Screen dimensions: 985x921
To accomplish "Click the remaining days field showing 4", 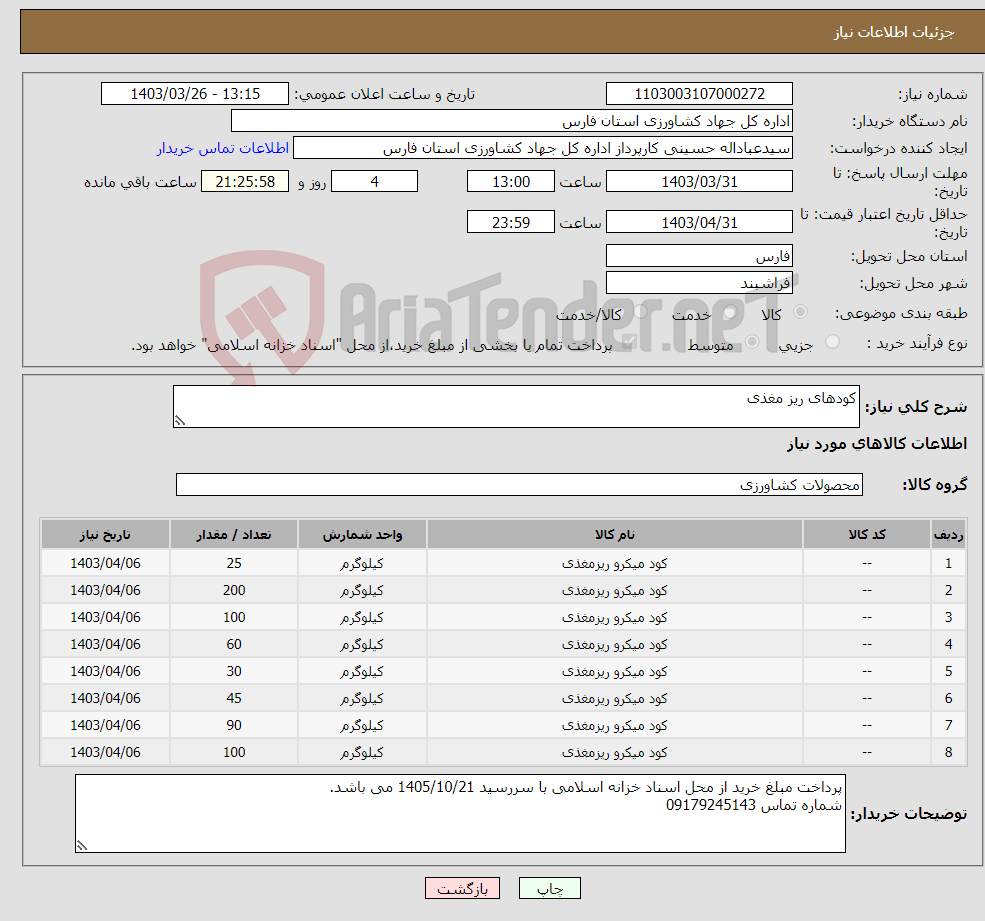I will click(x=374, y=182).
